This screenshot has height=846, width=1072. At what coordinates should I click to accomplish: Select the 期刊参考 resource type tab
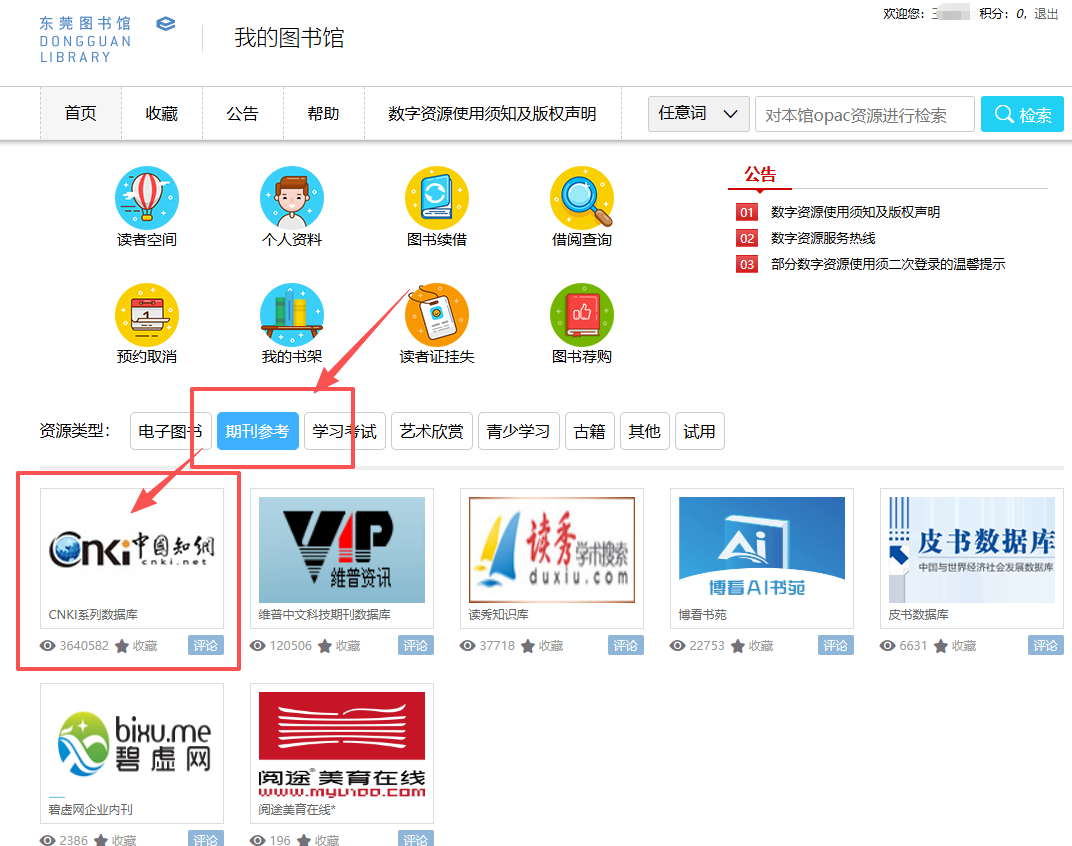click(257, 432)
